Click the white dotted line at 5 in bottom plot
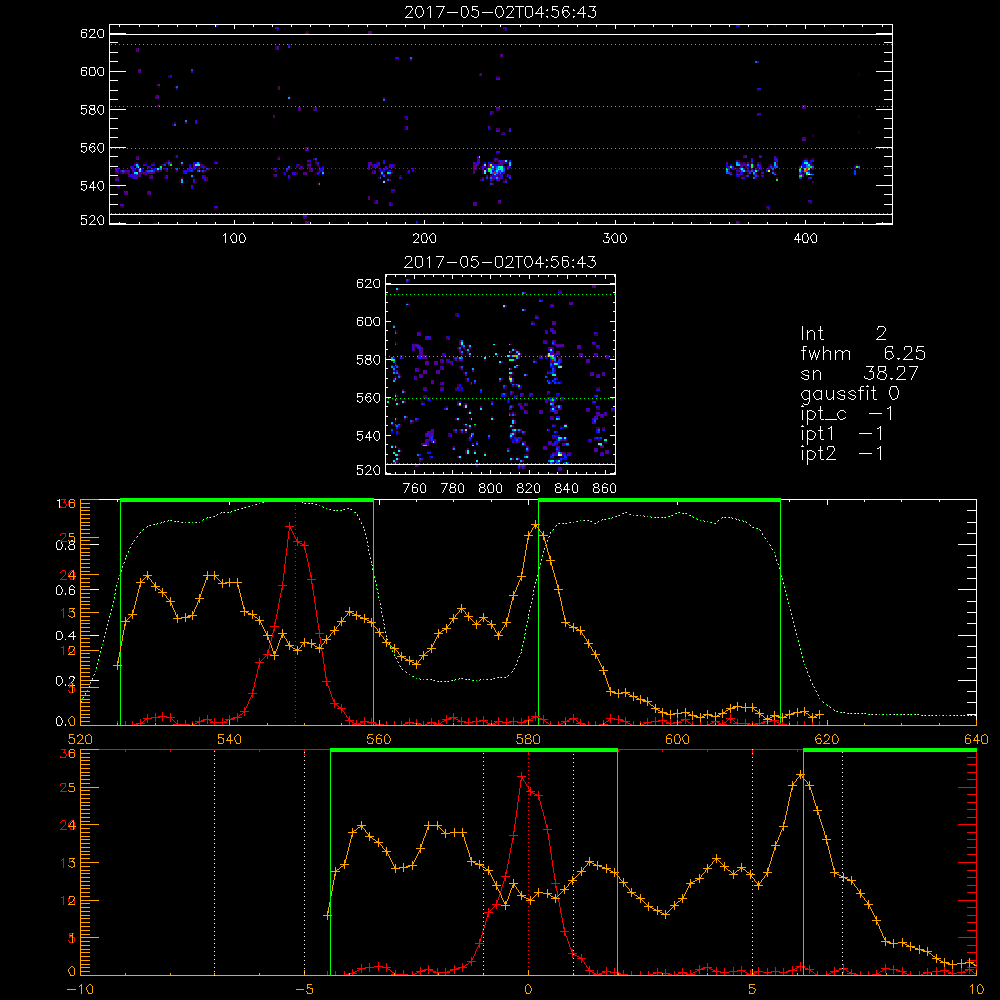Screen dimensions: 1000x1000 (753, 863)
